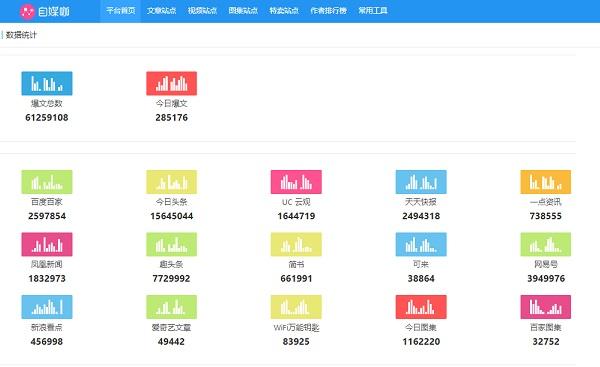Click the number 1644719

(x=296, y=216)
